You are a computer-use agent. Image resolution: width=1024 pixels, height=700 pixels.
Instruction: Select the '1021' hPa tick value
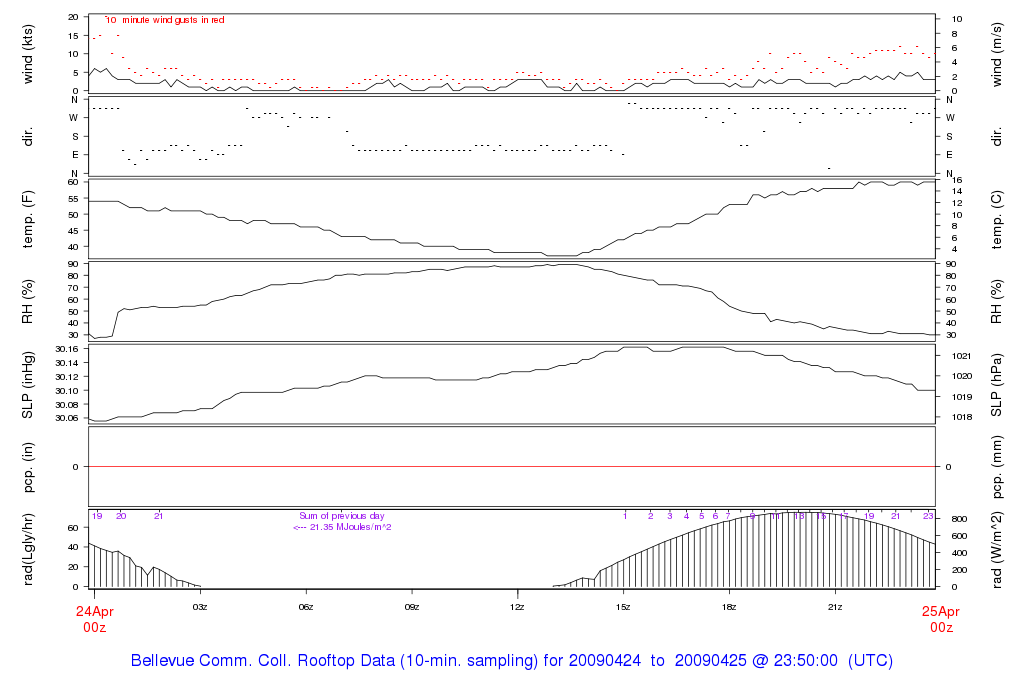point(962,356)
